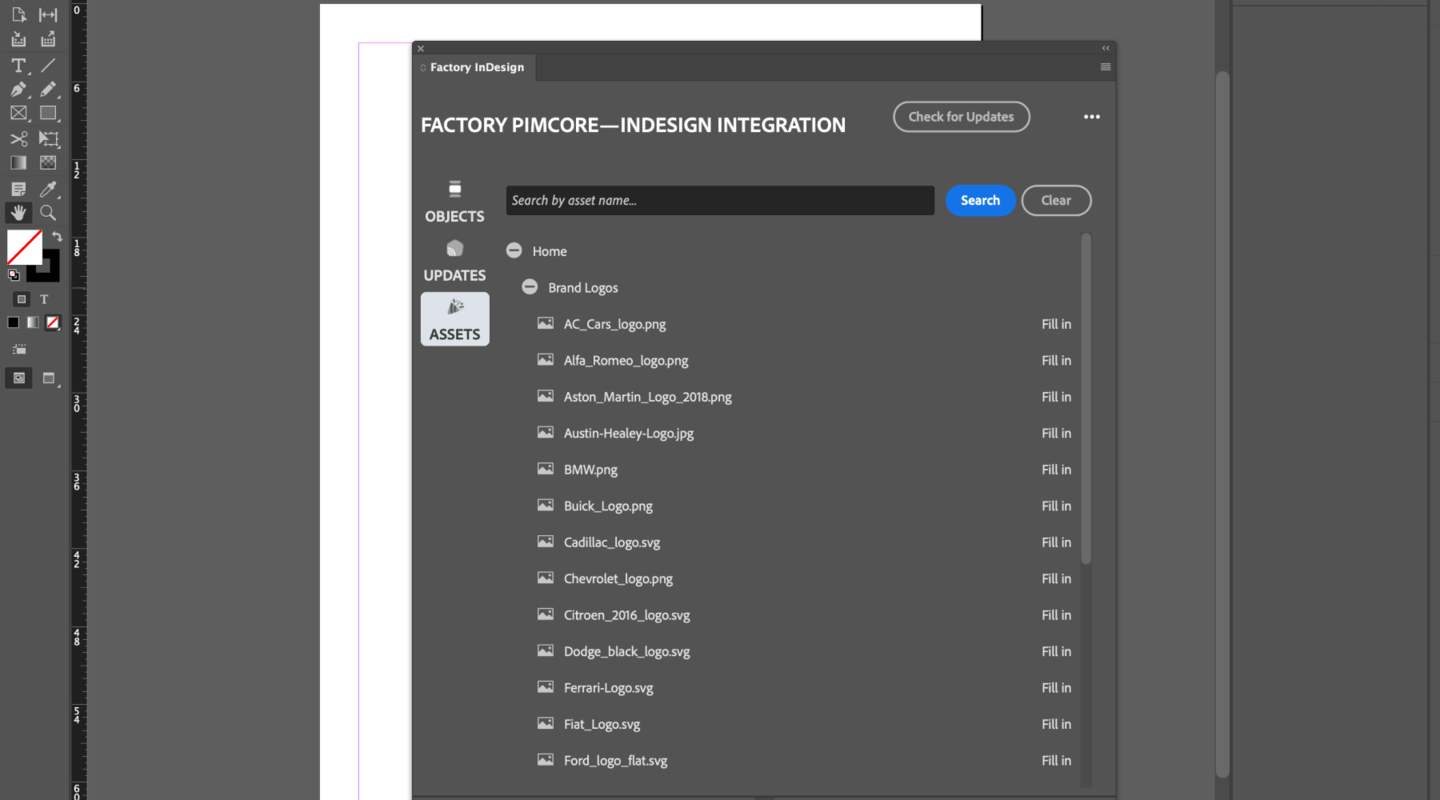Click the Clear button
1440x800 pixels.
(1056, 200)
